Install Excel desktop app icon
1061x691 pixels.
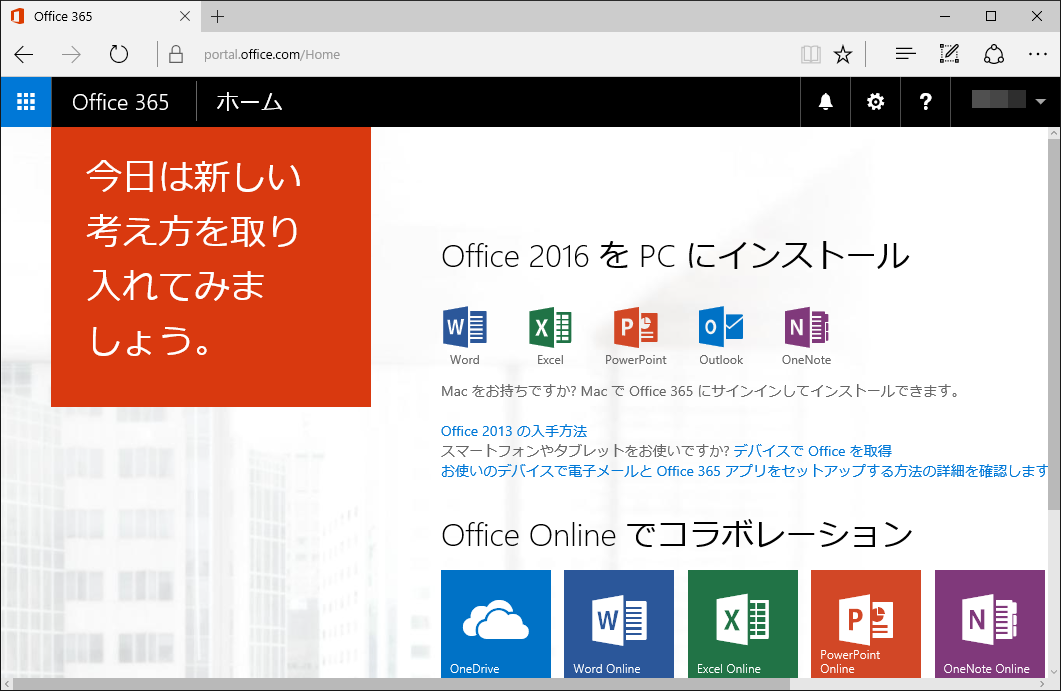550,327
